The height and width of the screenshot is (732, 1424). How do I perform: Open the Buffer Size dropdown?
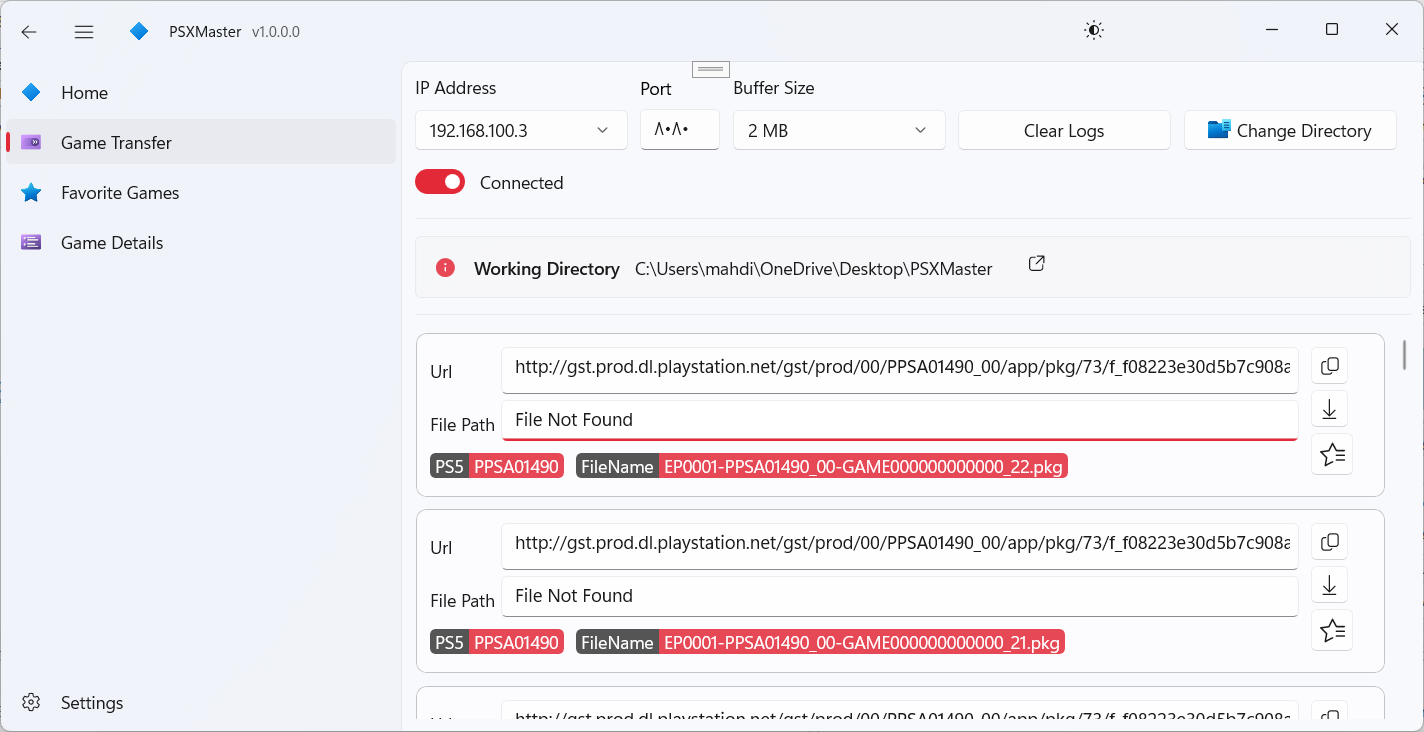click(839, 130)
